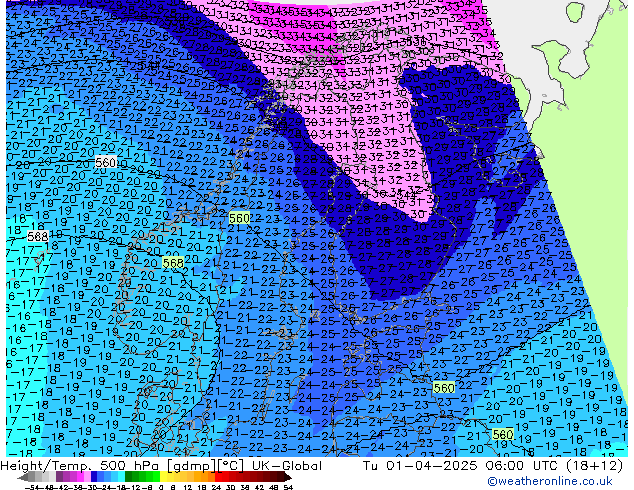Click the magenta -36 legend swatch

(x=80, y=478)
